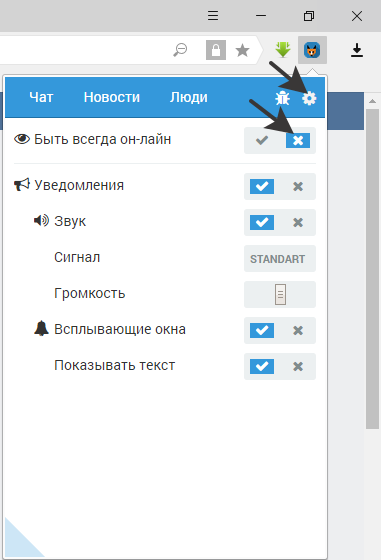Switch to the Новости tab
Screen dimensions: 381x560
pyautogui.click(x=111, y=97)
